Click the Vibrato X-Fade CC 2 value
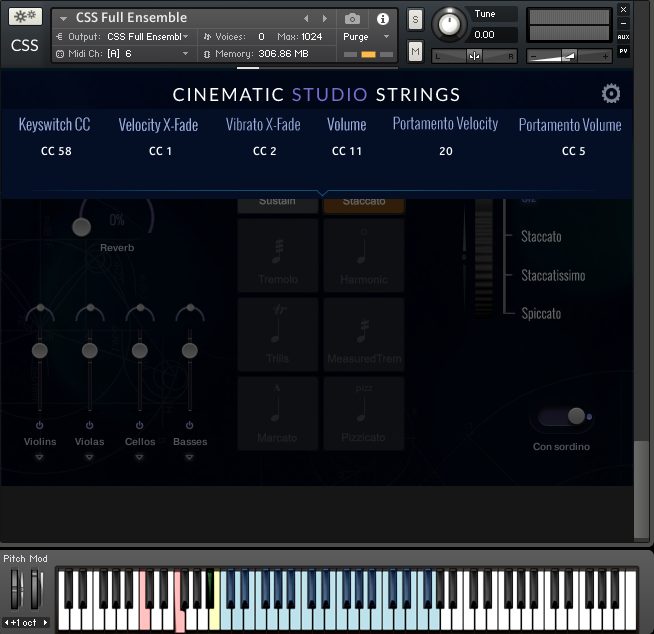The height and width of the screenshot is (634, 654). (x=264, y=151)
